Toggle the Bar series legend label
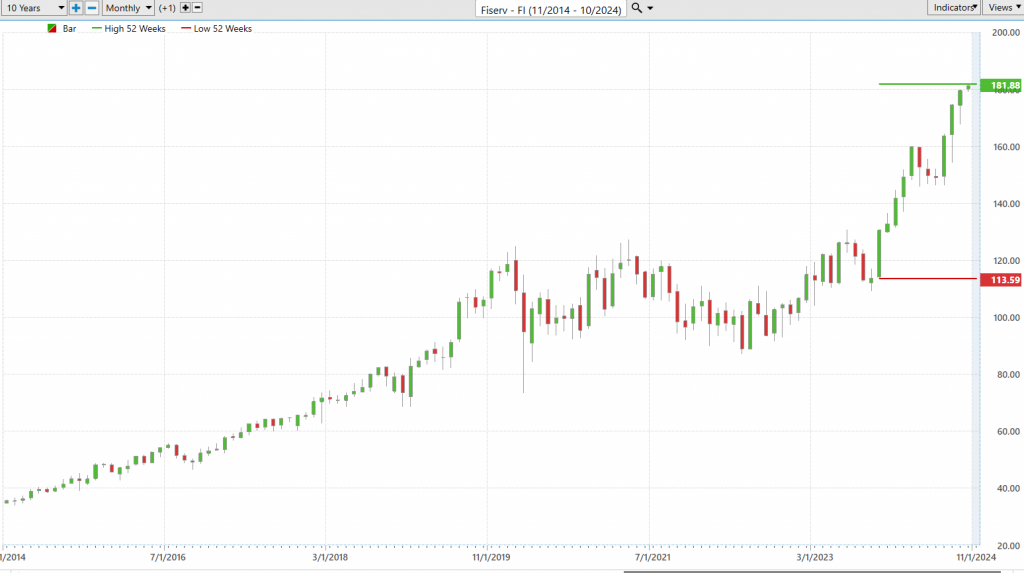 70,28
